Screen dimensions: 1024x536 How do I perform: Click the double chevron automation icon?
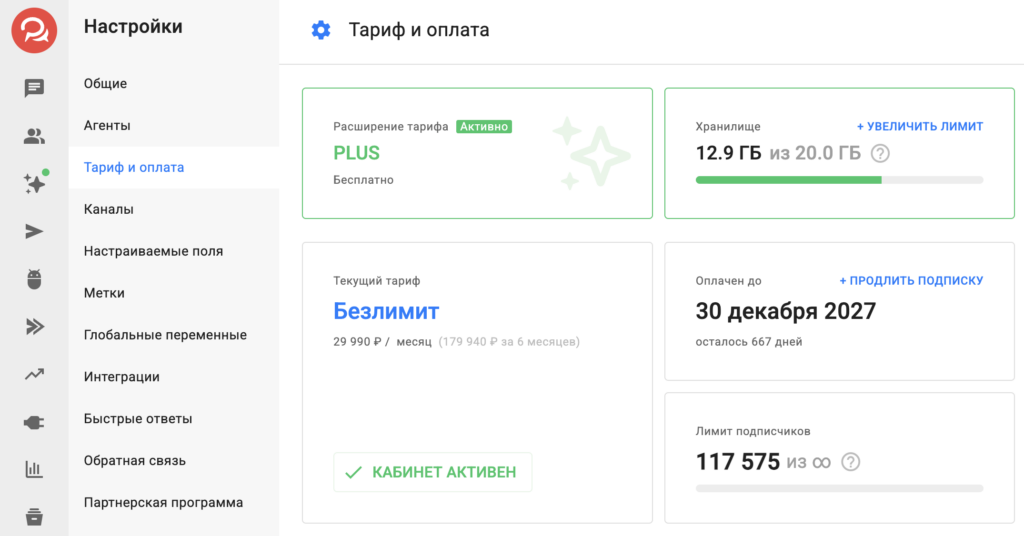point(34,326)
